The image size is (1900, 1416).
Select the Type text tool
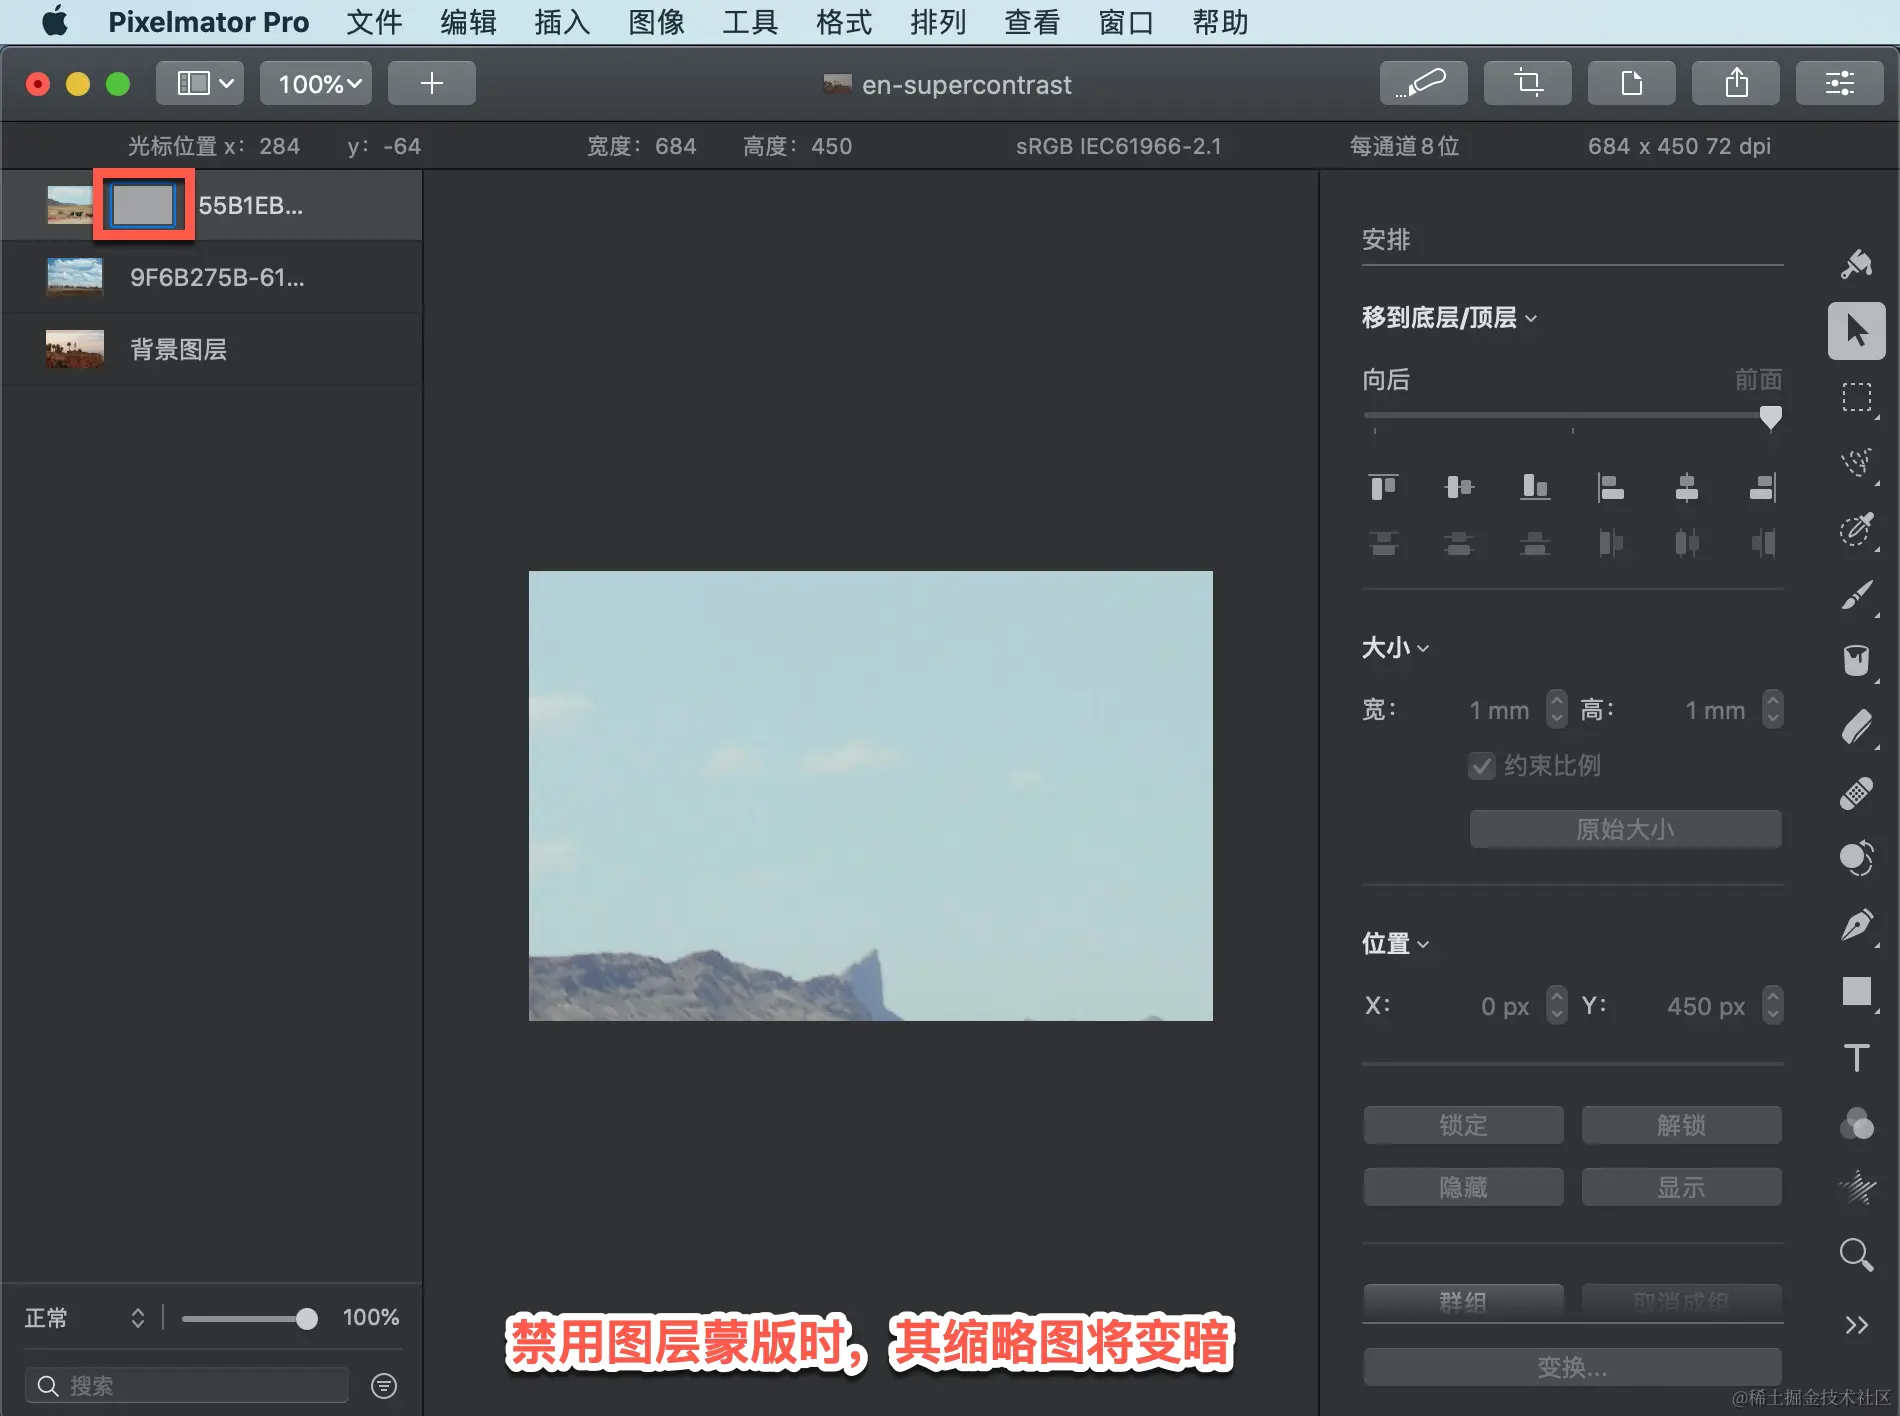click(x=1857, y=1057)
